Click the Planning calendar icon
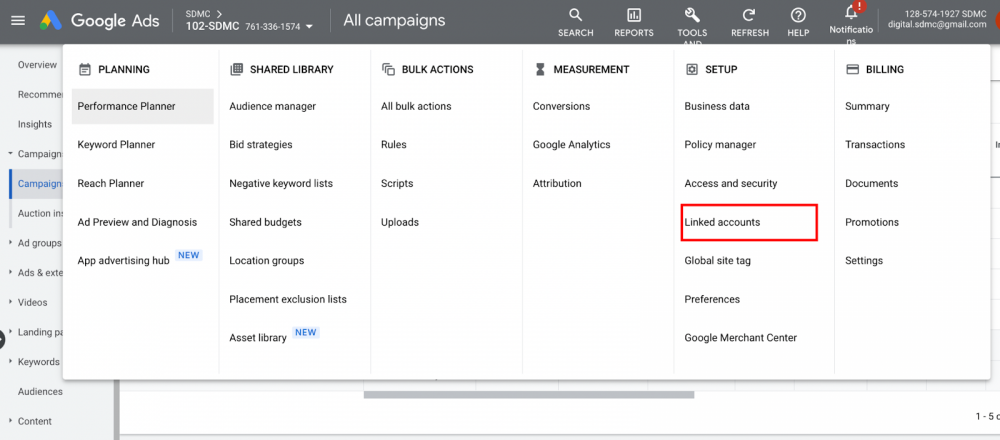 (84, 70)
